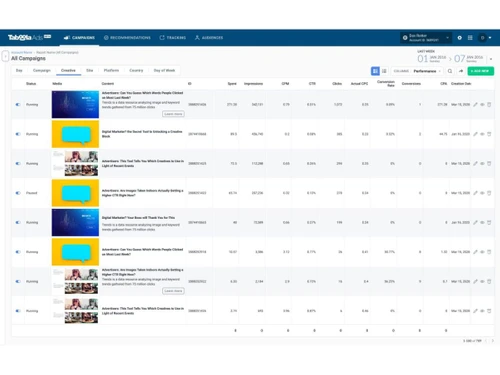500x375 pixels.
Task: Delete the 'Secret Tool to Unlocking' creative
Action: (489, 134)
